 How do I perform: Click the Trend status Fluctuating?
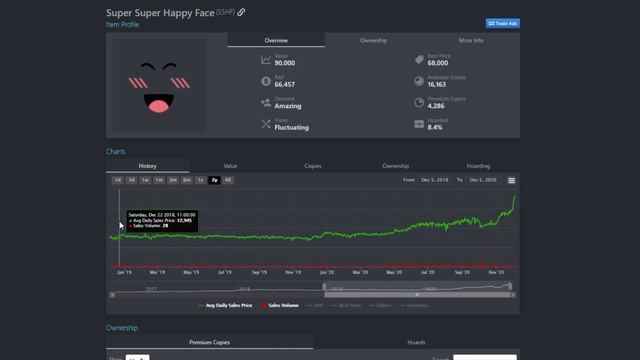point(291,127)
